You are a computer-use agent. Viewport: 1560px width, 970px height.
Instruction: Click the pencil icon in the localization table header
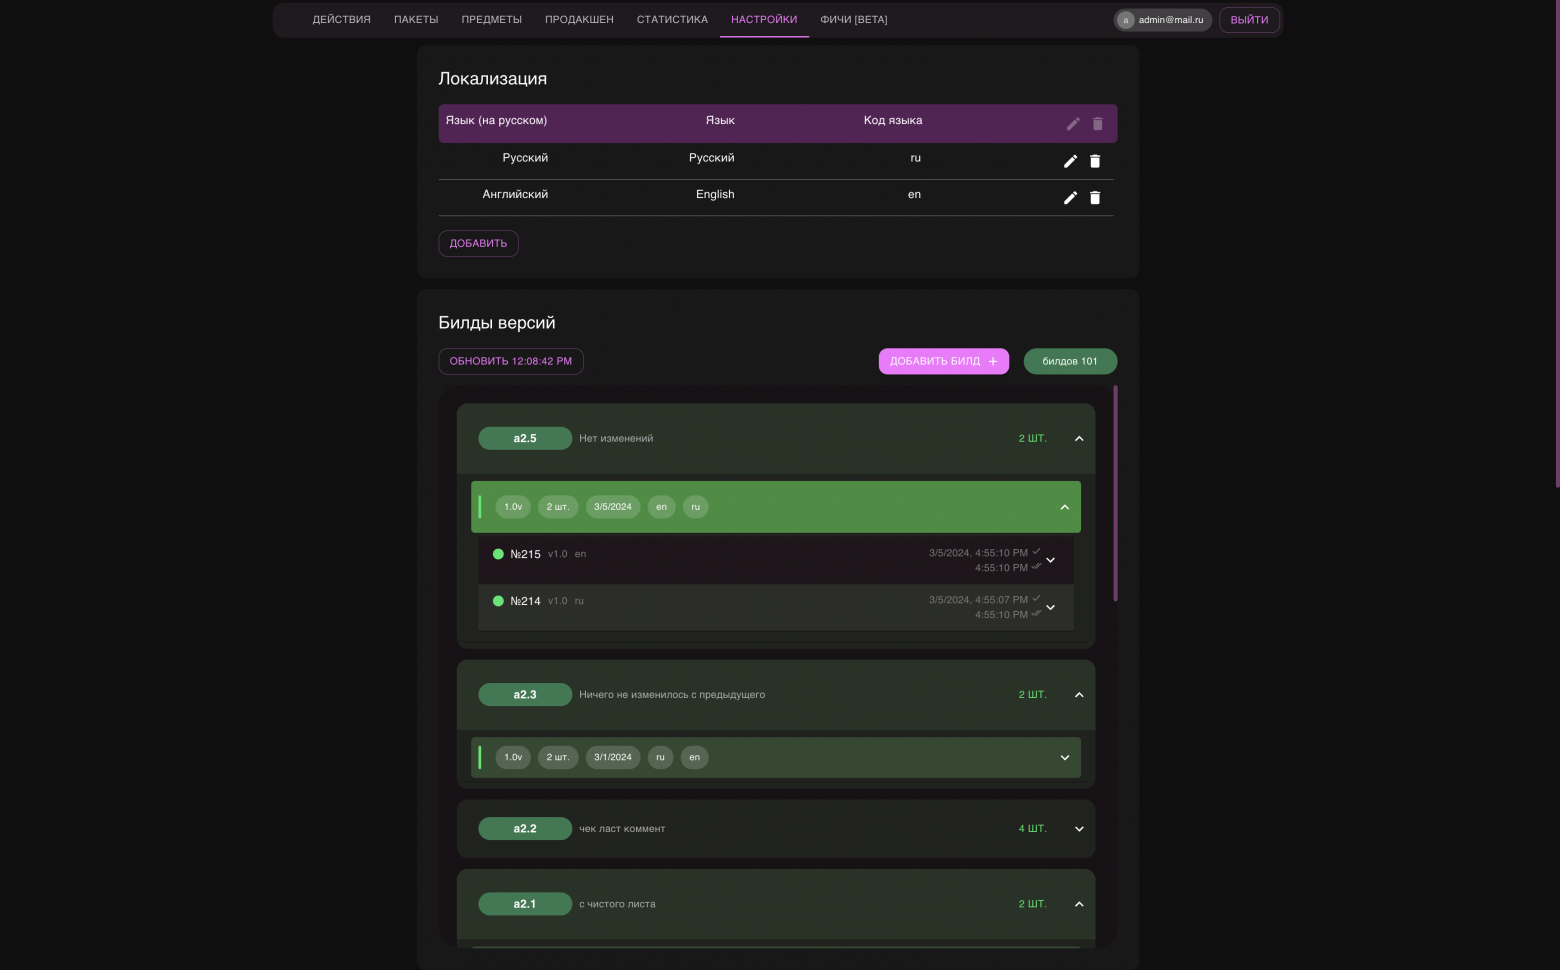[x=1073, y=124]
